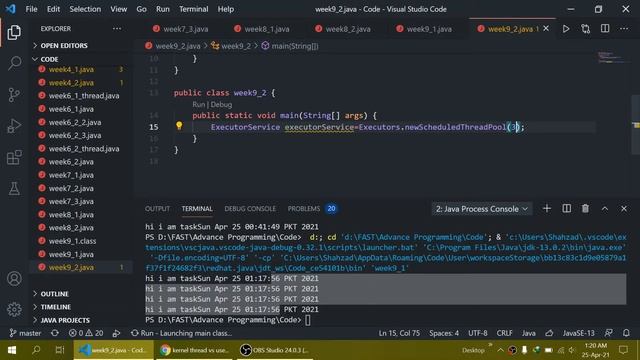Screen dimensions: 640x360
Task: Expand the TIMELINE section
Action: [x=56, y=307]
